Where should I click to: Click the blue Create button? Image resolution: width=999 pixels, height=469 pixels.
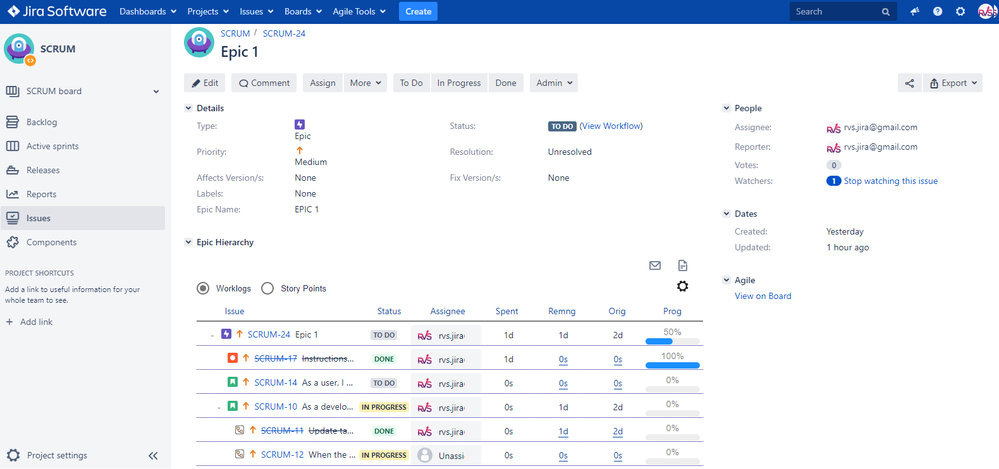(418, 12)
